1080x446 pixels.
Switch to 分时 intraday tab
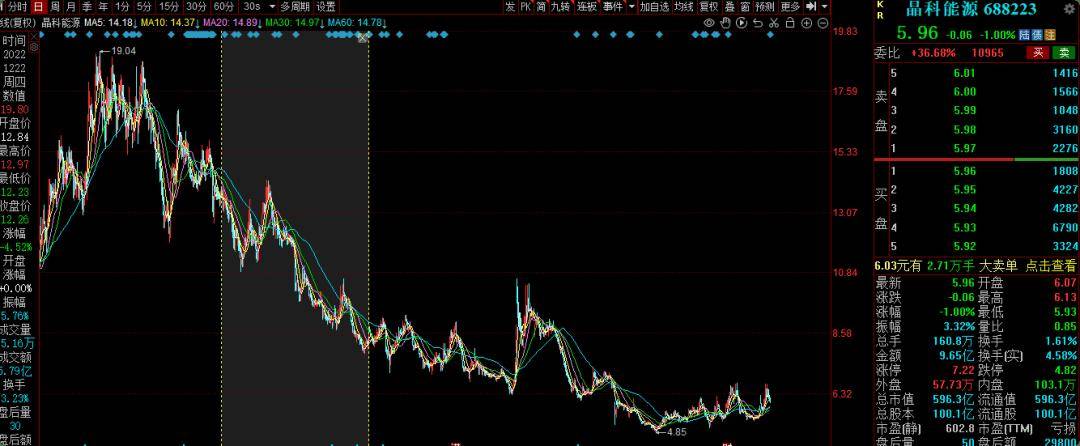17,7
